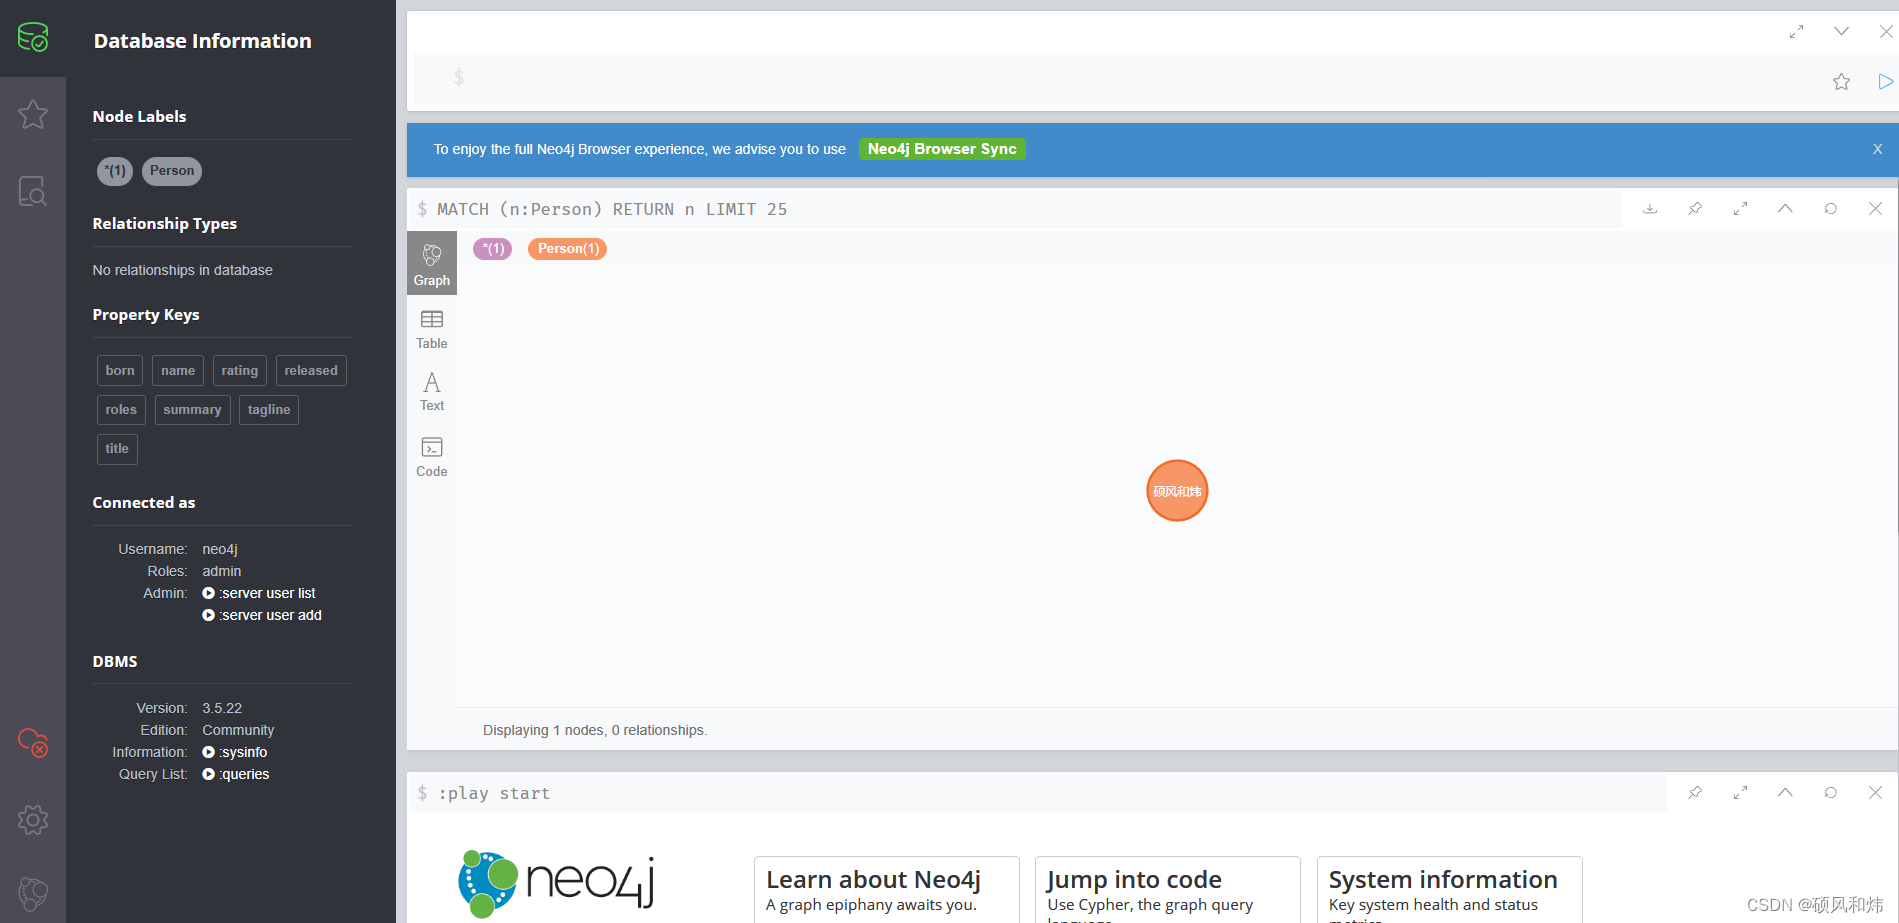
Task: Run the :queries command link
Action: (x=236, y=774)
